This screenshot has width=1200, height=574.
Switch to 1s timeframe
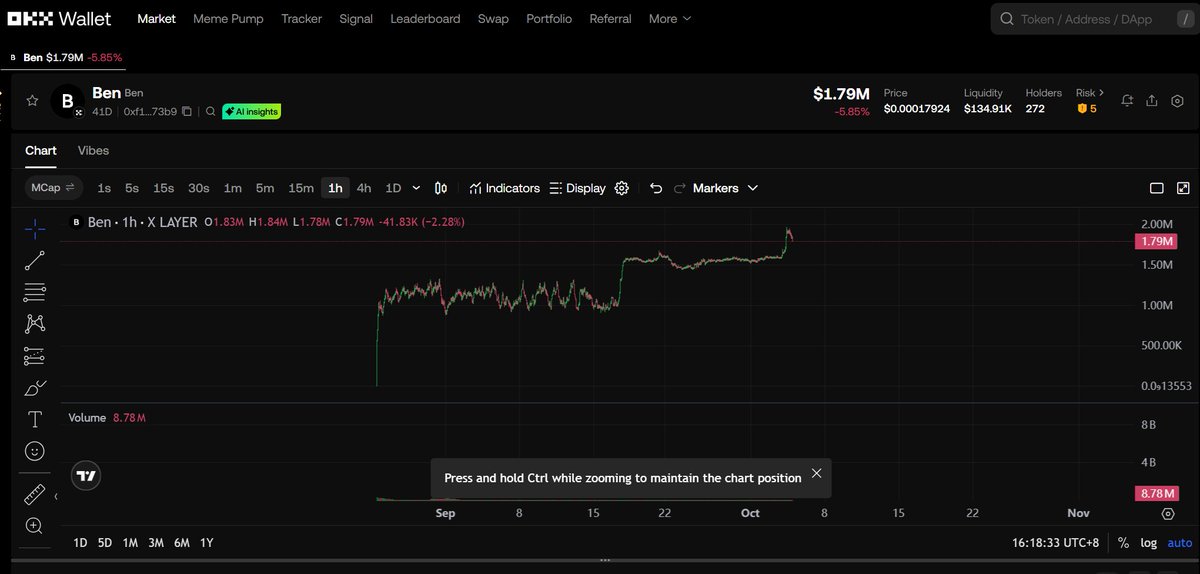[104, 188]
